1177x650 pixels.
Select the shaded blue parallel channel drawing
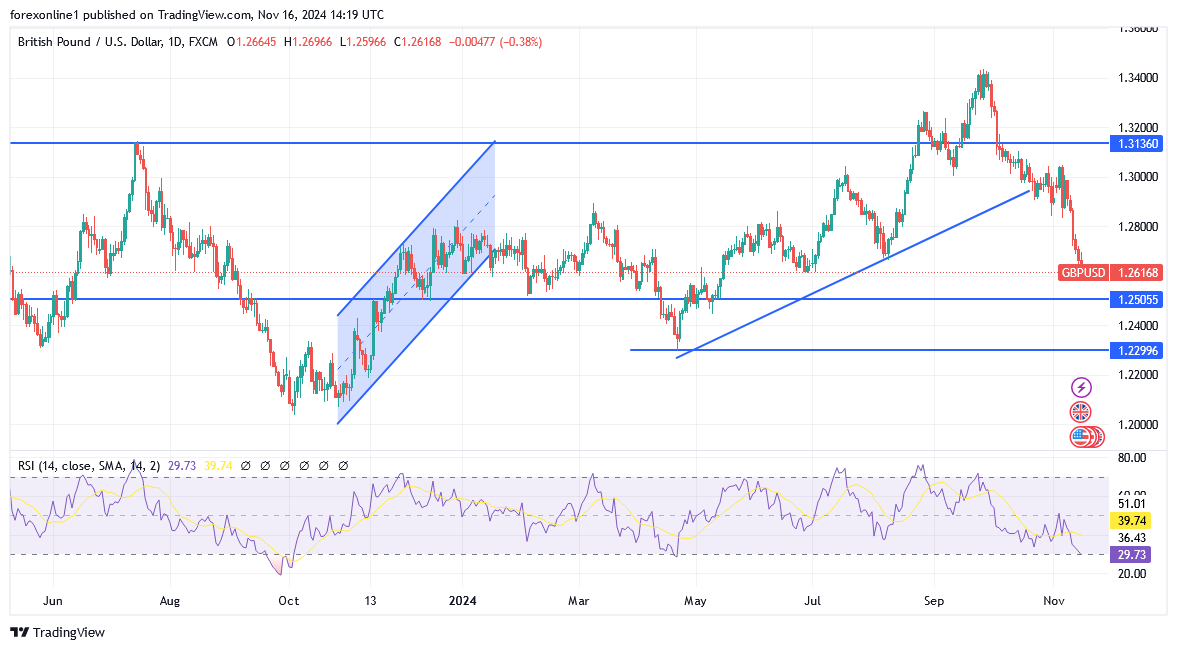[417, 281]
